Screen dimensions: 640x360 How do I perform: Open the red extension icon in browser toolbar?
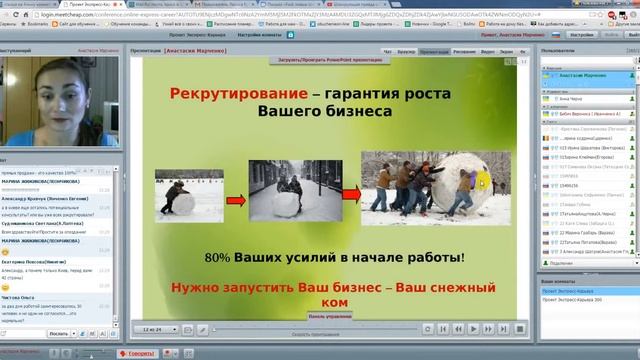click(611, 15)
